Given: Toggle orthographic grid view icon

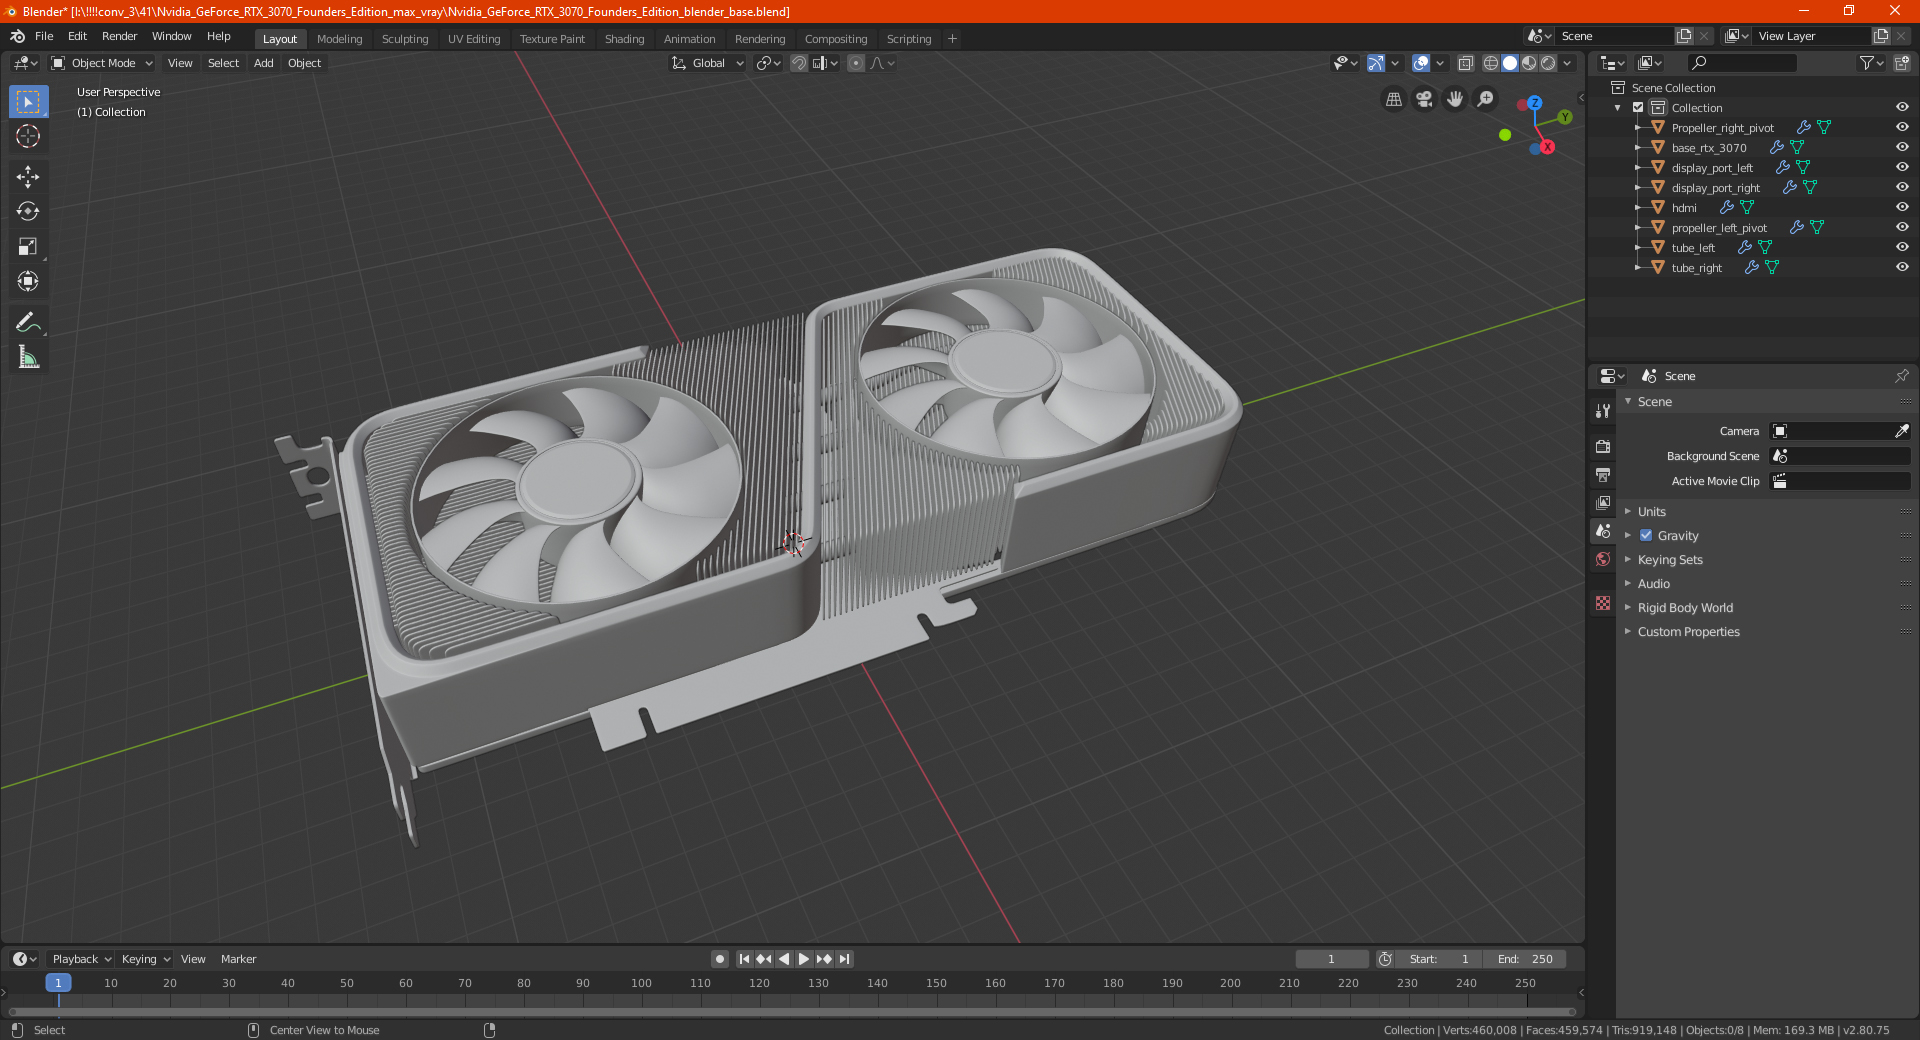Looking at the screenshot, I should point(1393,99).
